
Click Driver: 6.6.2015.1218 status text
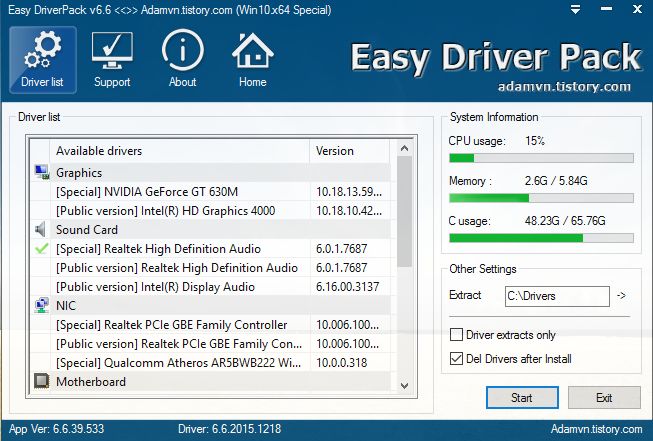click(x=229, y=429)
